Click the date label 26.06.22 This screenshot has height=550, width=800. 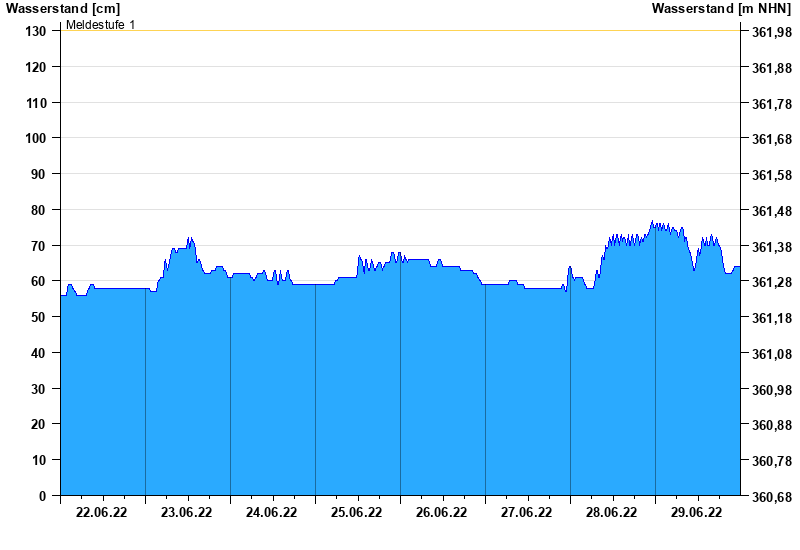click(441, 512)
